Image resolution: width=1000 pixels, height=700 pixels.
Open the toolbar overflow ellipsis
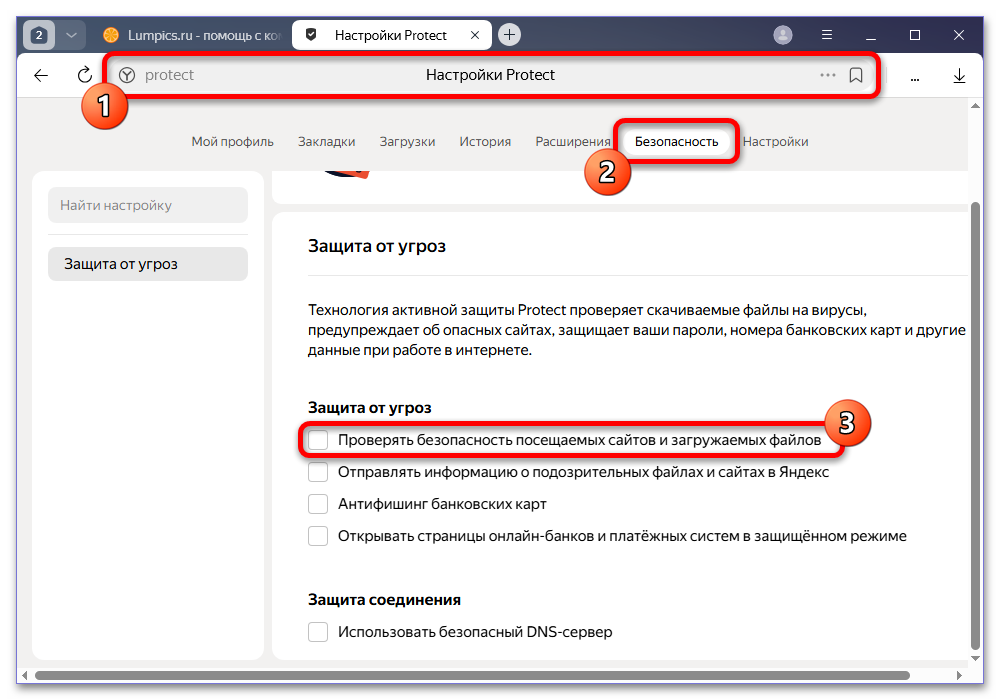[915, 78]
